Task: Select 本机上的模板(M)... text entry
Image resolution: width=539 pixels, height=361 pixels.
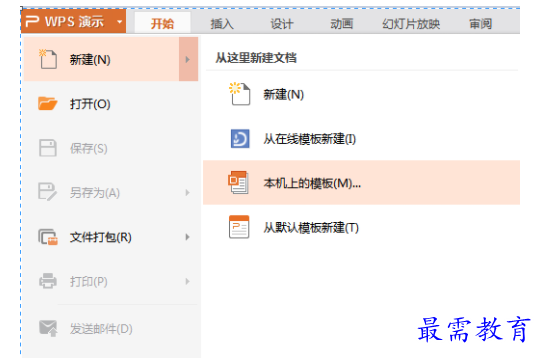Action: click(x=312, y=183)
